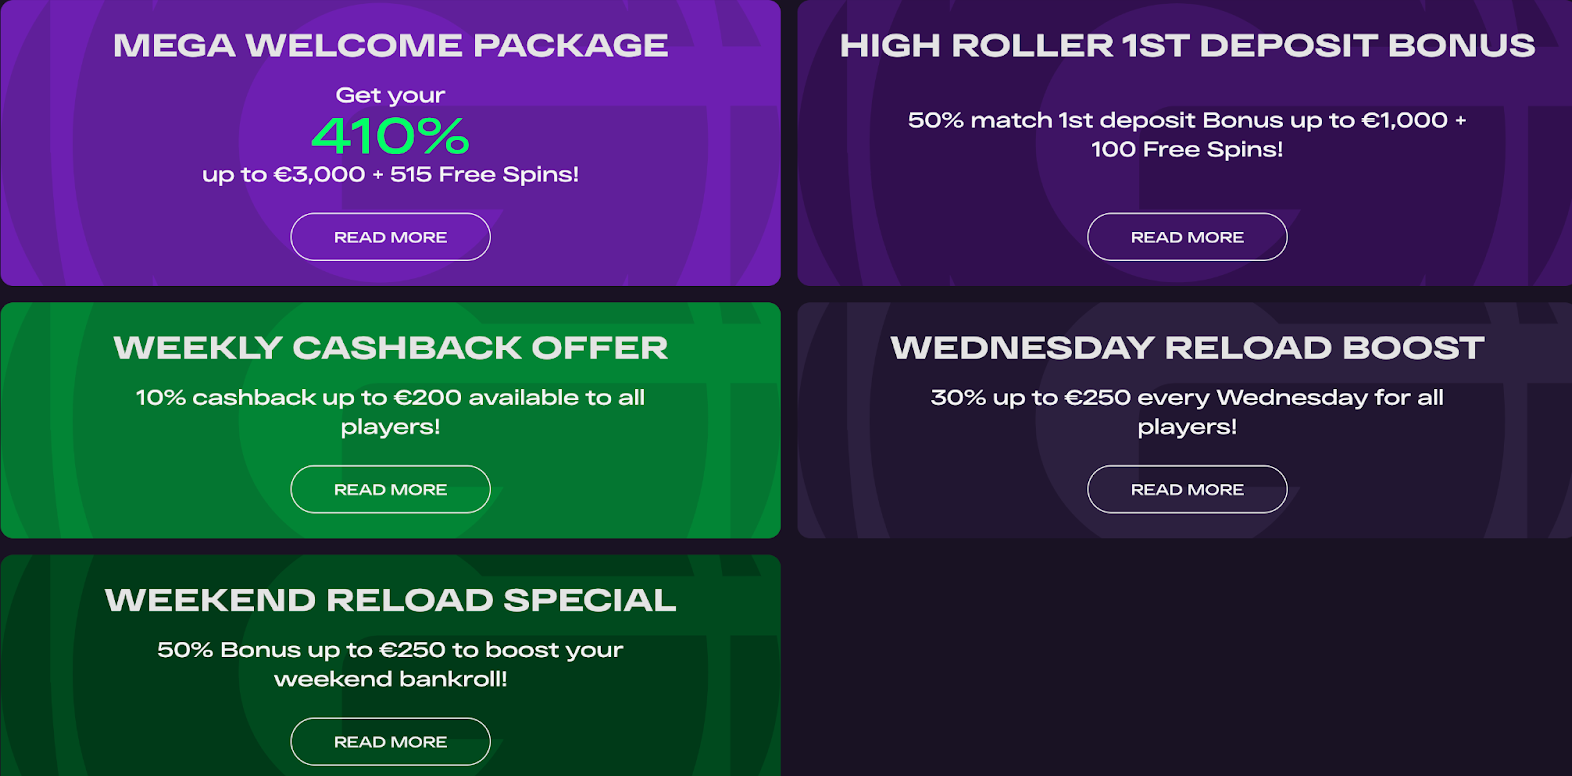The image size is (1572, 776).
Task: Open Read More for Weekly Cashback Offer
Action: (x=390, y=489)
